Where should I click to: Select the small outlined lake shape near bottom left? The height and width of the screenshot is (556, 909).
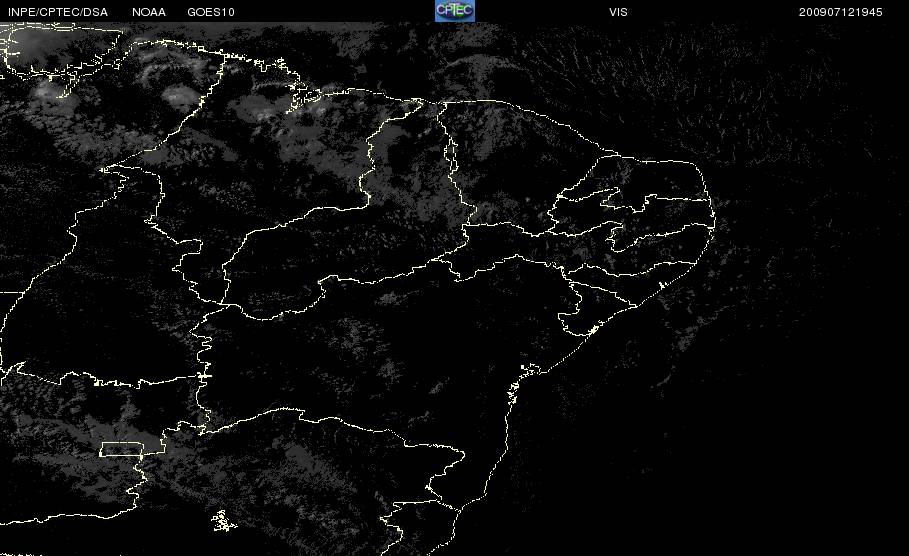pos(223,521)
